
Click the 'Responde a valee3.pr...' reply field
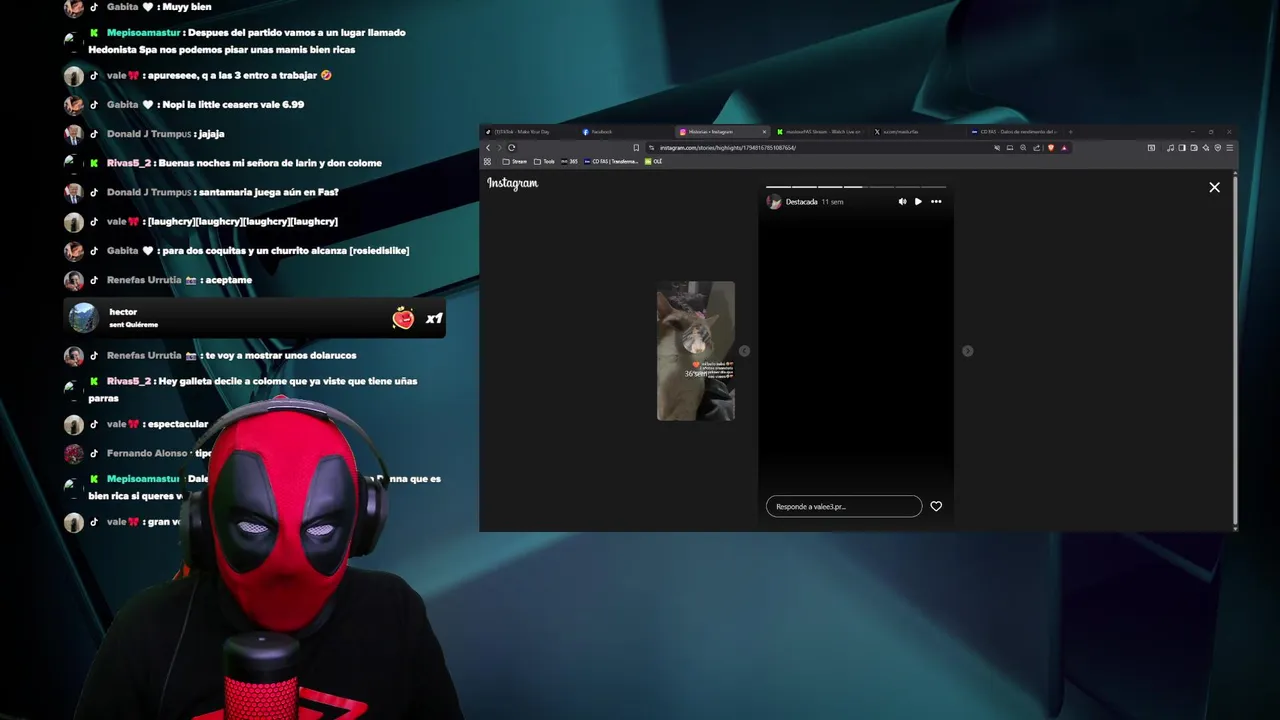[844, 506]
